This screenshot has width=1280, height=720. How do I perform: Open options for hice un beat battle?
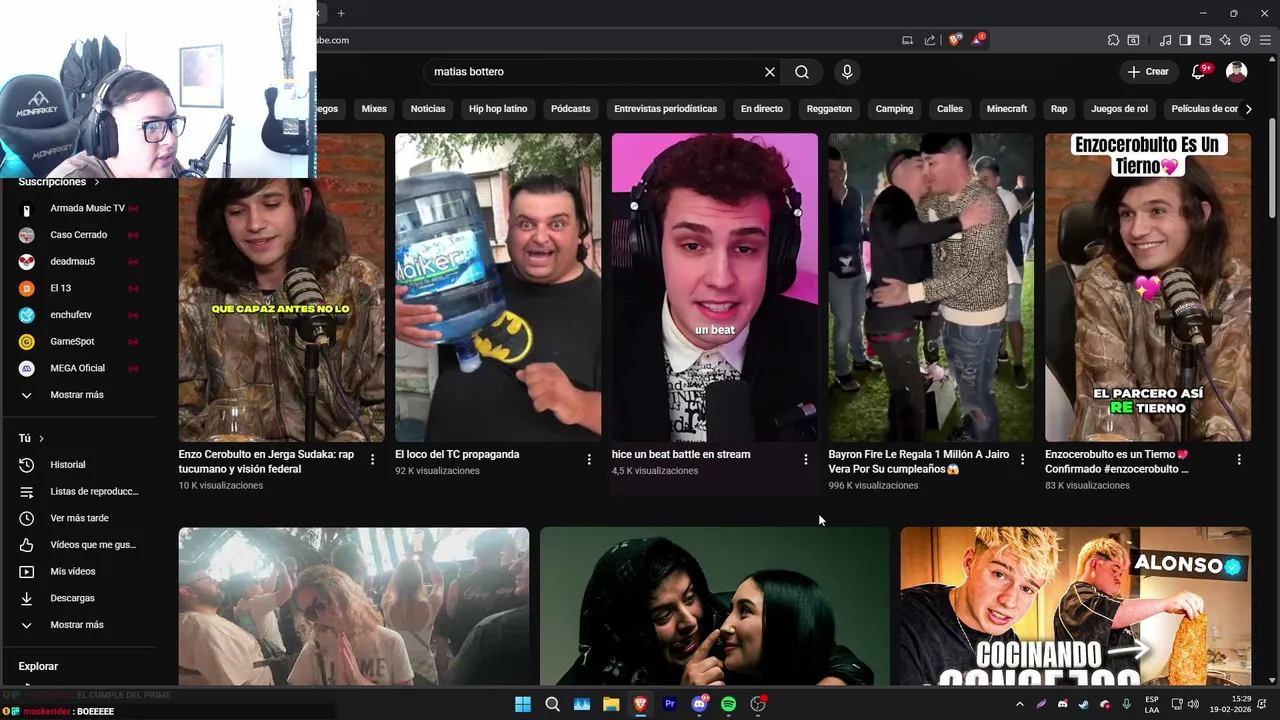coord(806,460)
